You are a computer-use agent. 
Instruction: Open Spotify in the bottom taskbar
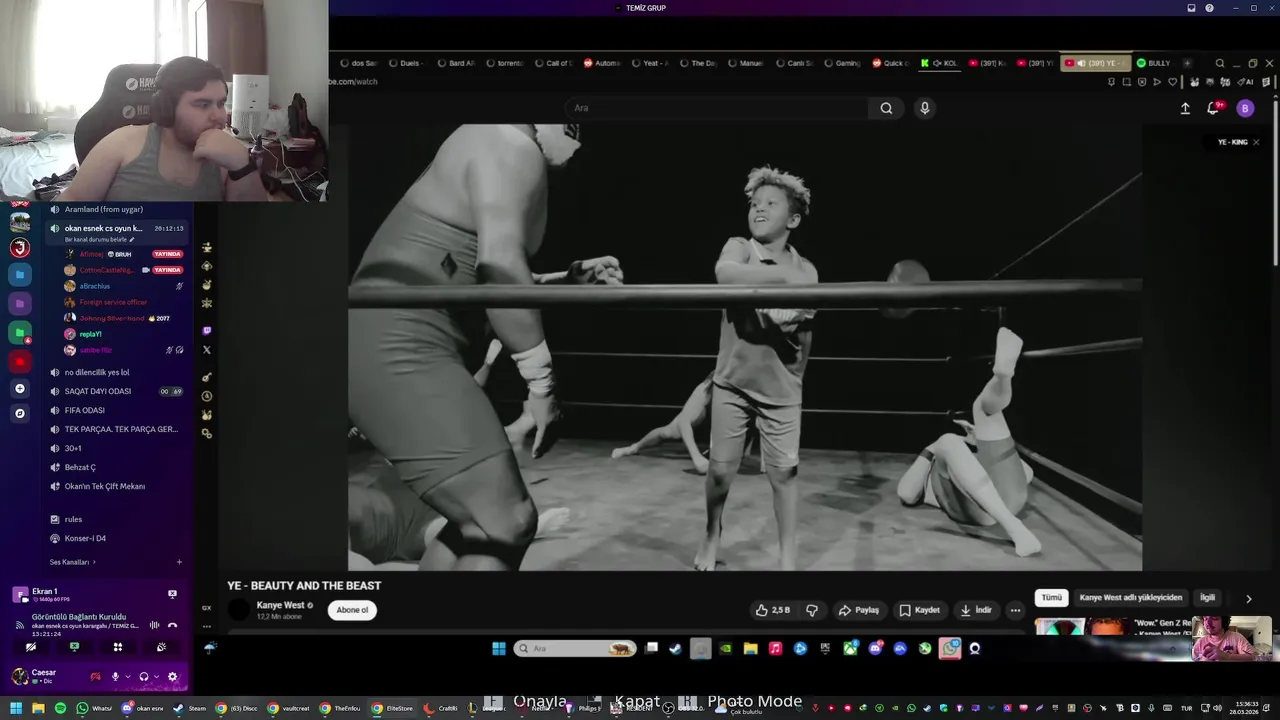60,708
